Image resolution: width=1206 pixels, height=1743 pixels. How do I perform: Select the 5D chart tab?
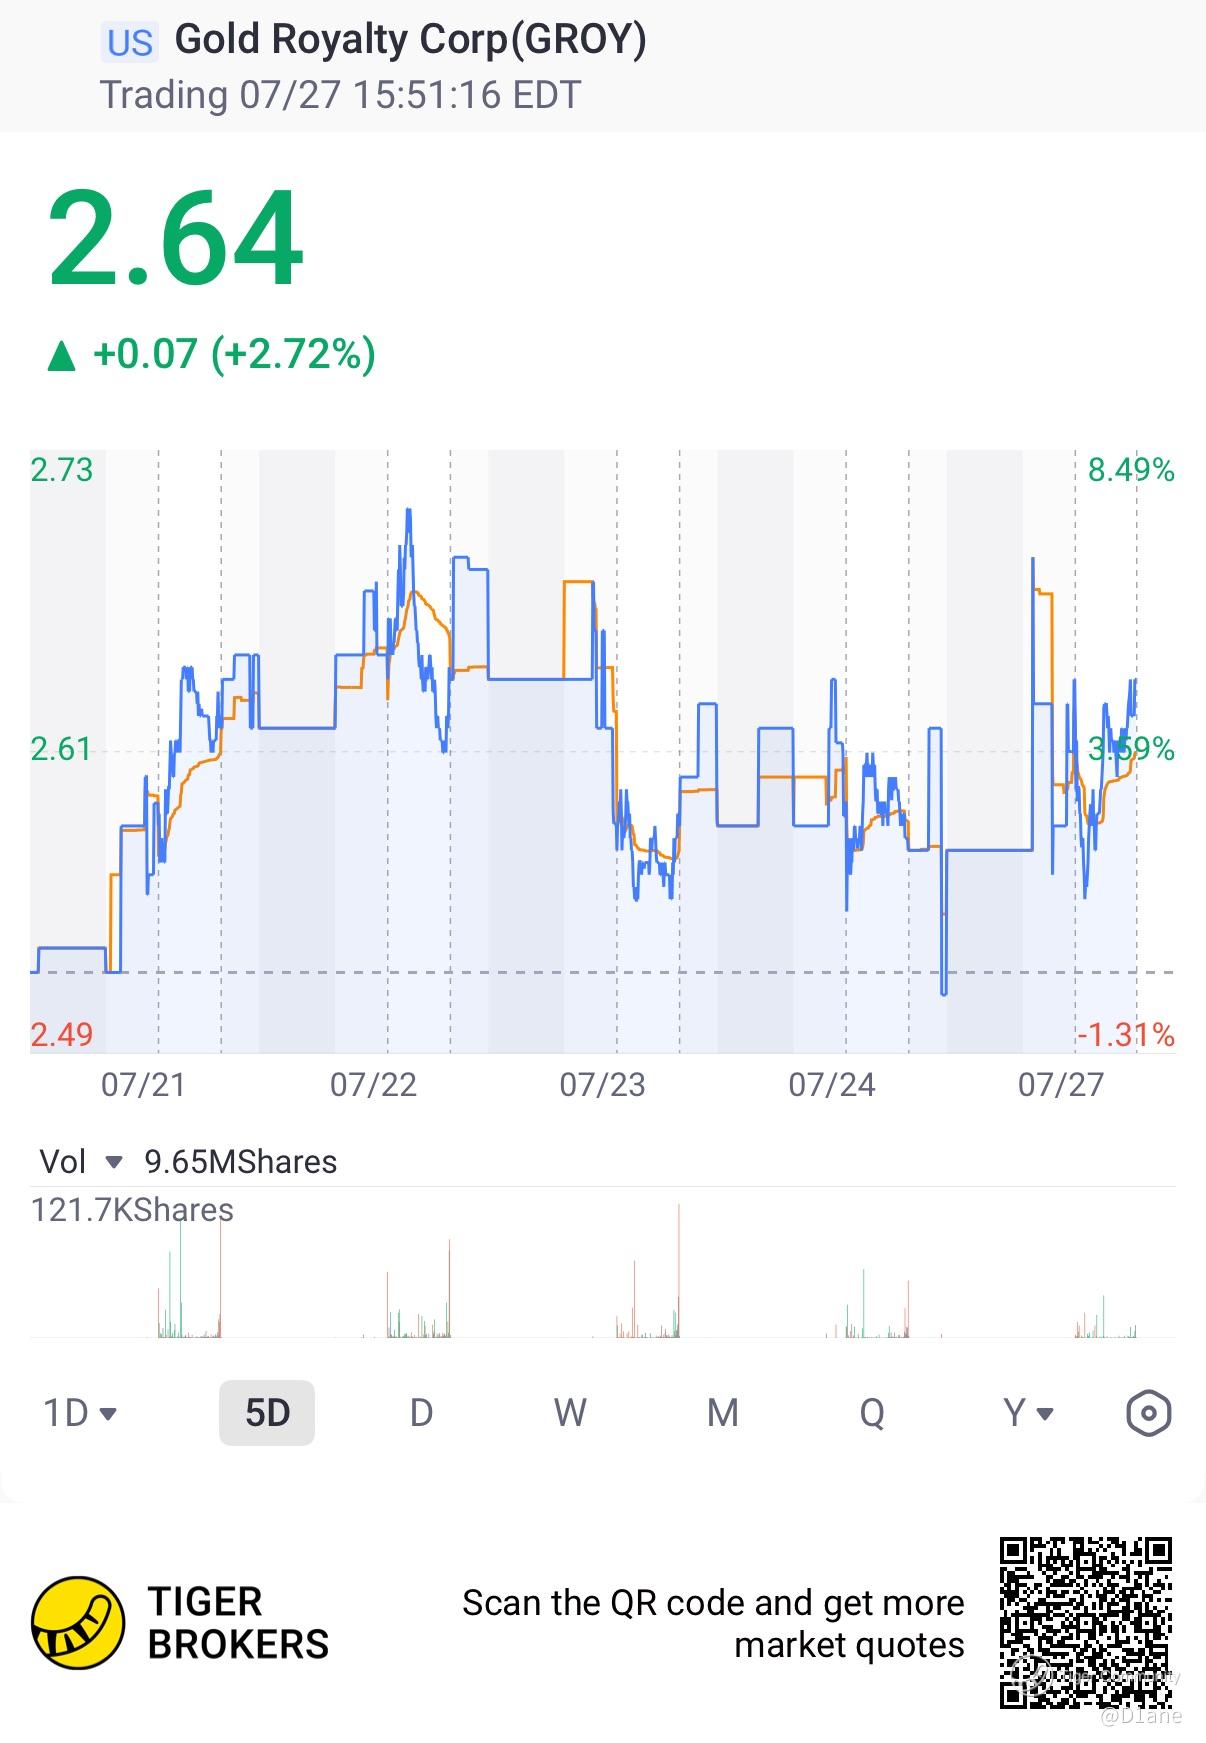[x=267, y=1413]
